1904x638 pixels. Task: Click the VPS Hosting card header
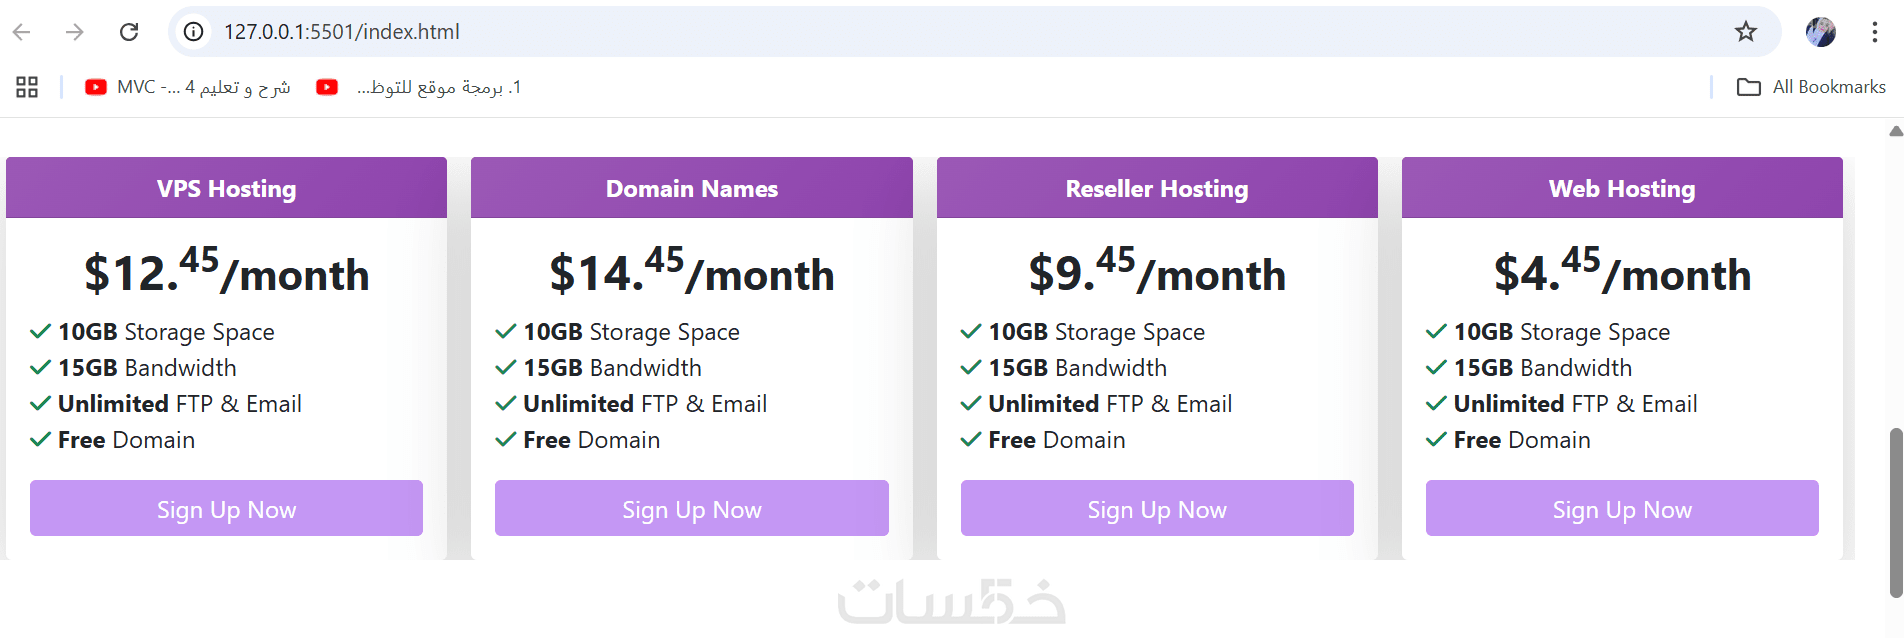(x=226, y=188)
